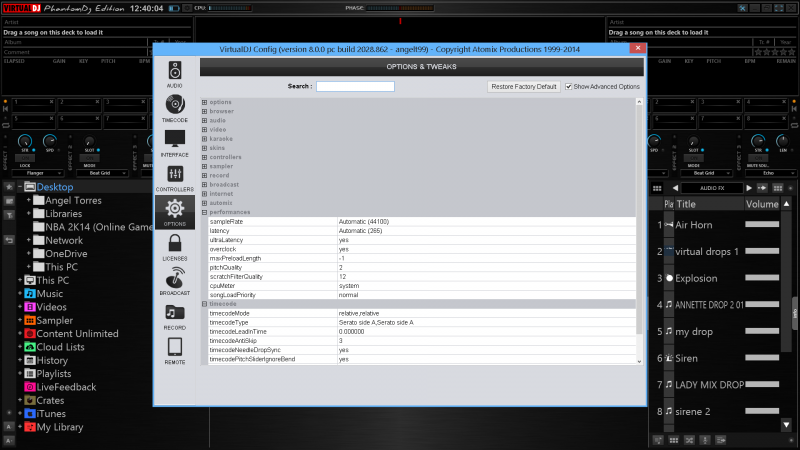Image resolution: width=800 pixels, height=450 pixels.
Task: Open the Remote settings page
Action: (x=174, y=351)
